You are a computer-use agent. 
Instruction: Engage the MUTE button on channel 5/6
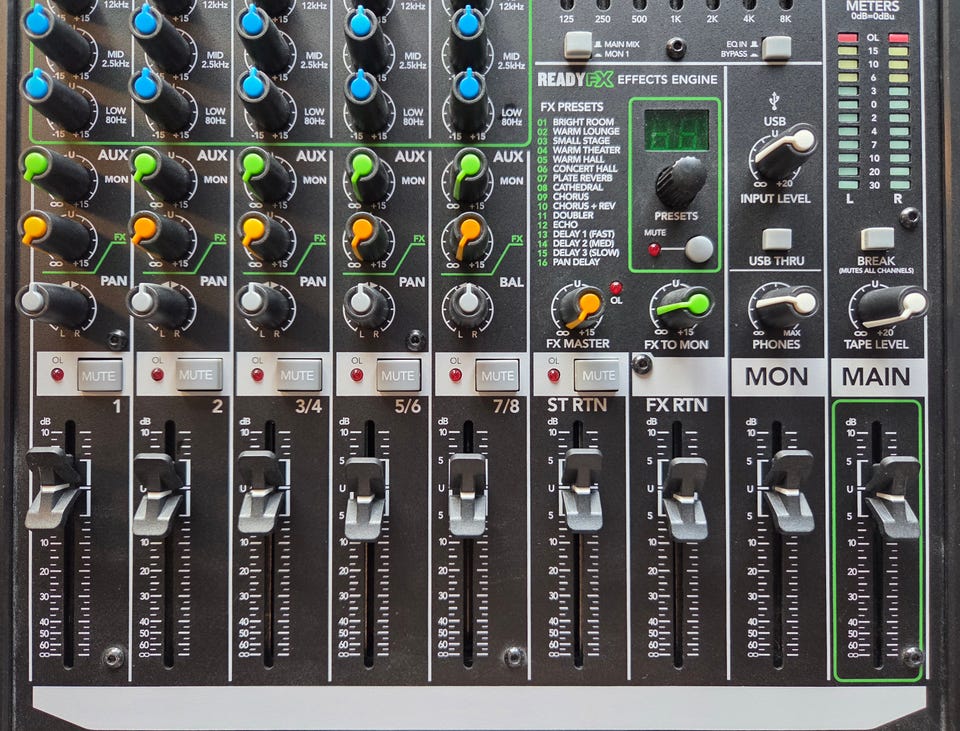point(399,375)
